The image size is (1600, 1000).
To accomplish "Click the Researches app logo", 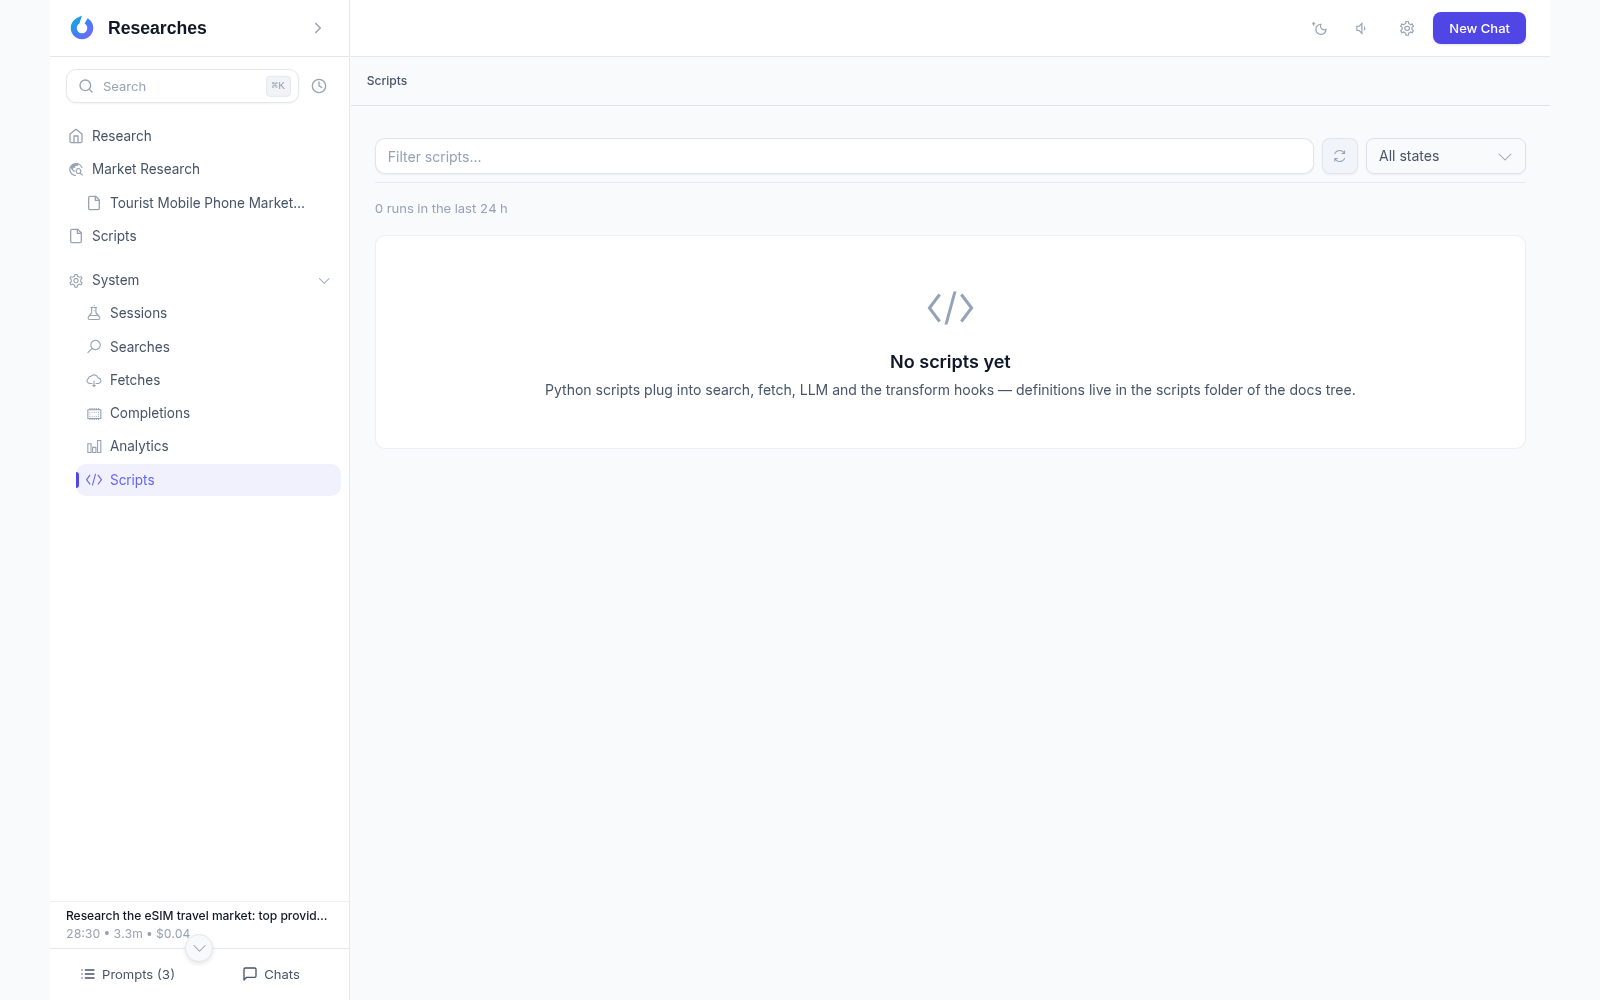I will [82, 28].
